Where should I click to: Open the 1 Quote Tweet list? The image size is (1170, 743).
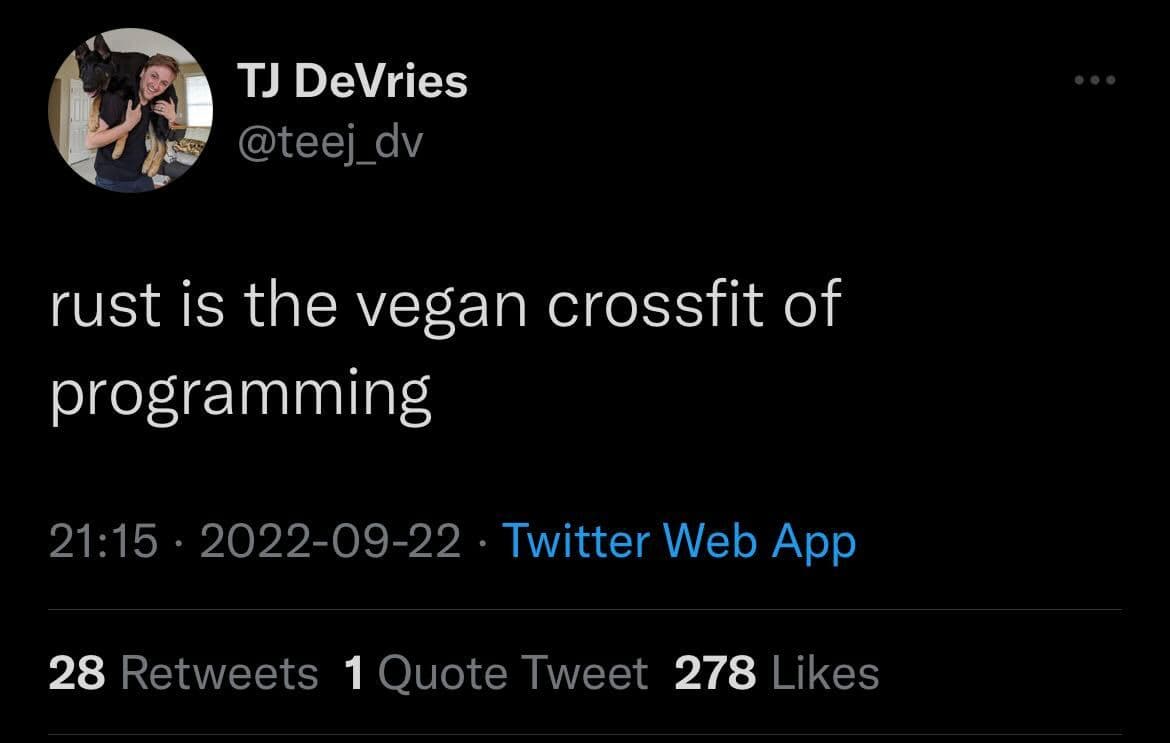496,673
